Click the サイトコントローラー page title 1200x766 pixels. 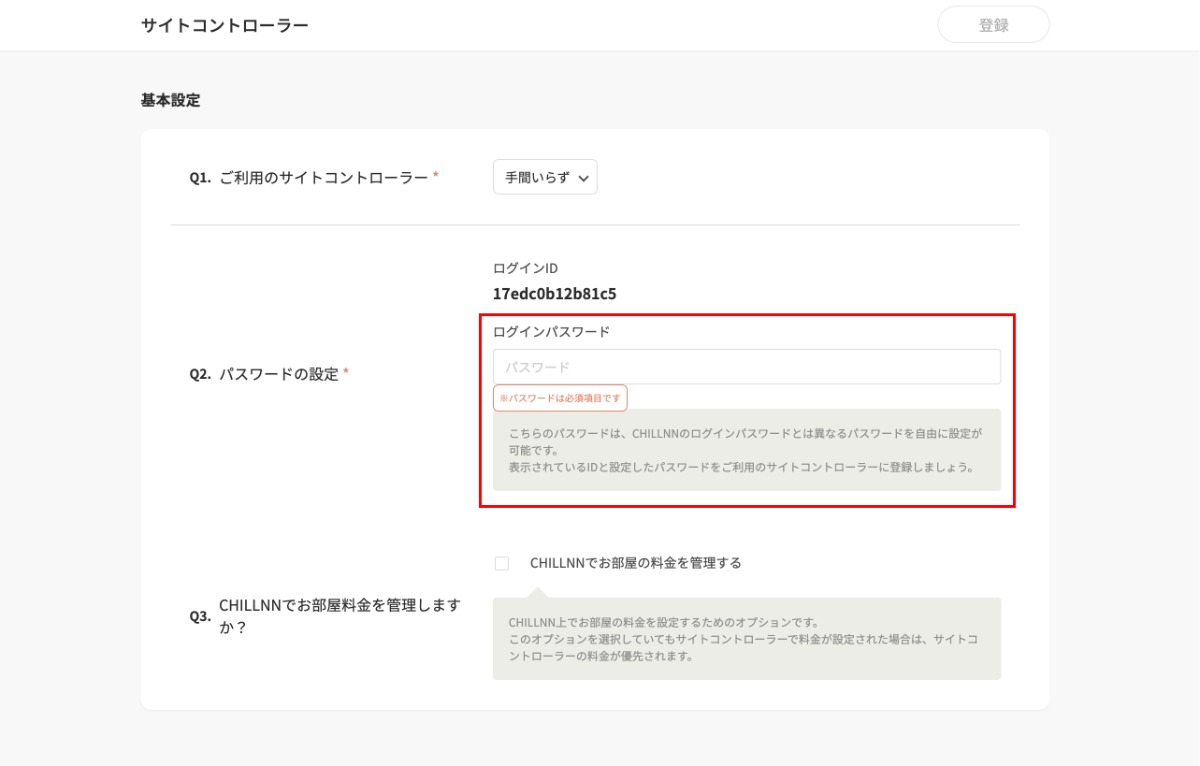[x=225, y=25]
